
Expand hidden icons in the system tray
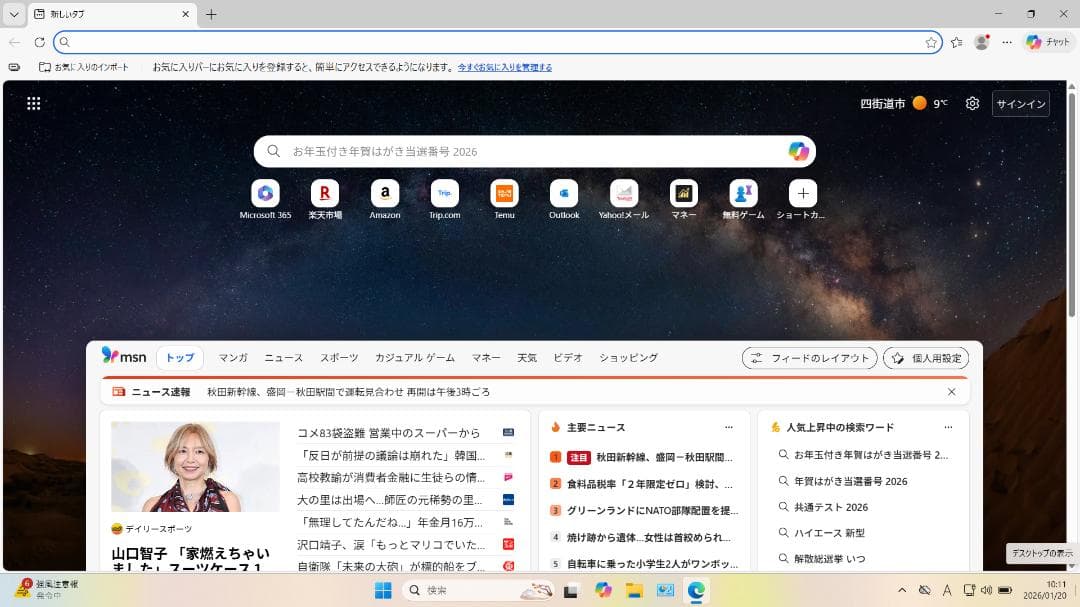click(901, 590)
